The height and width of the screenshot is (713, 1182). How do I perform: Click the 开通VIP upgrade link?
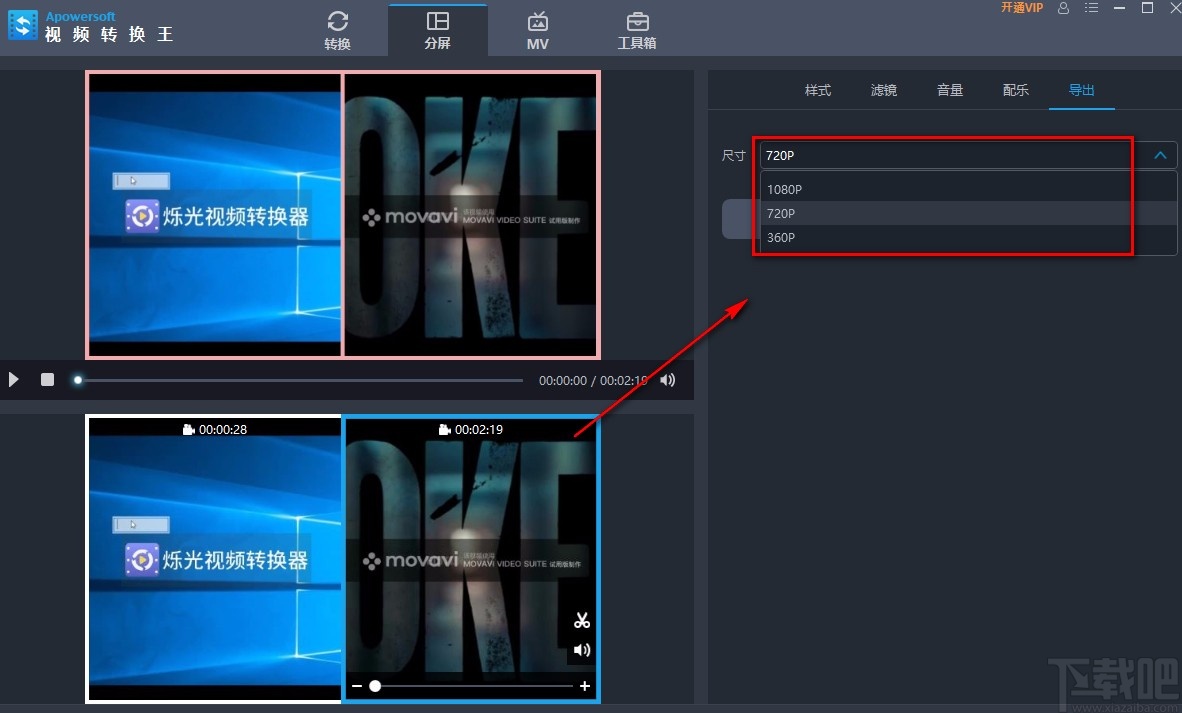pyautogui.click(x=1022, y=8)
